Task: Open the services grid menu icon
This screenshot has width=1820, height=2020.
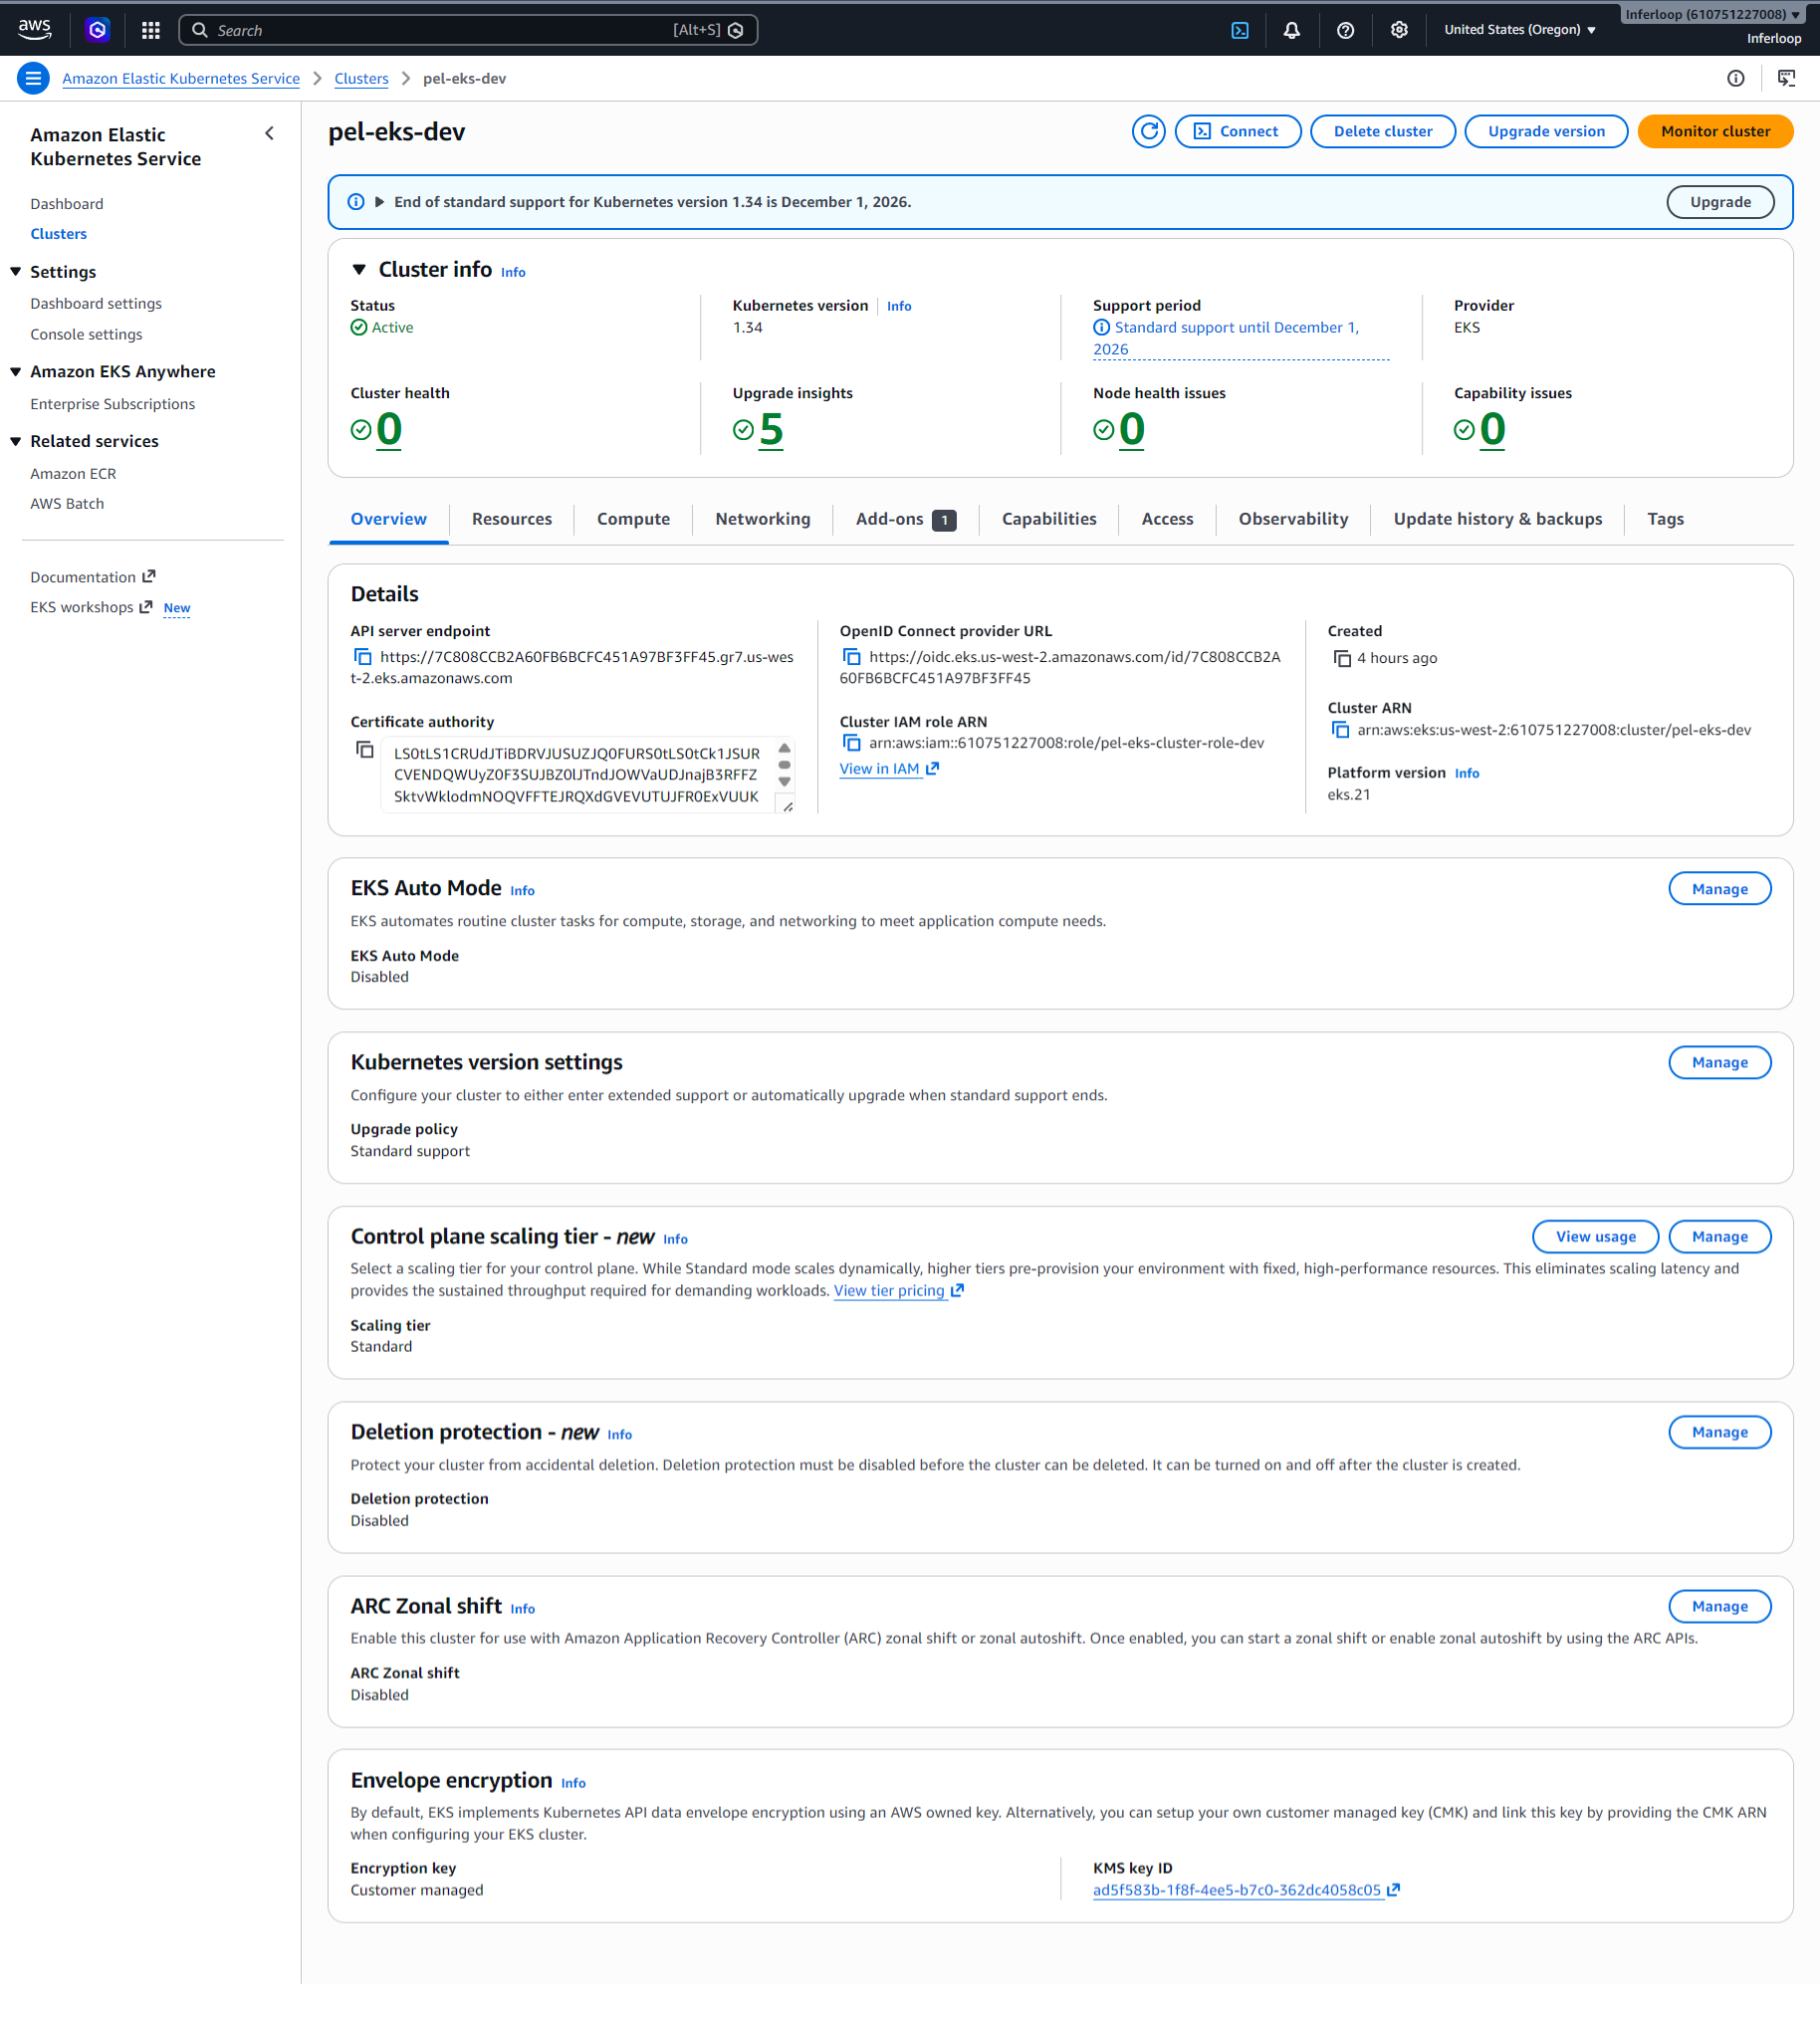Action: coord(151,30)
